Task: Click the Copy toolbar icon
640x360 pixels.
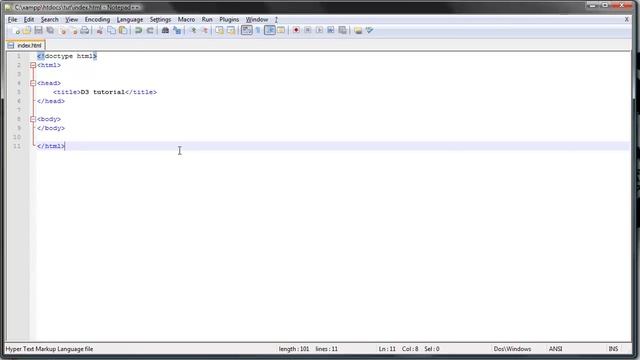Action: 111,31
